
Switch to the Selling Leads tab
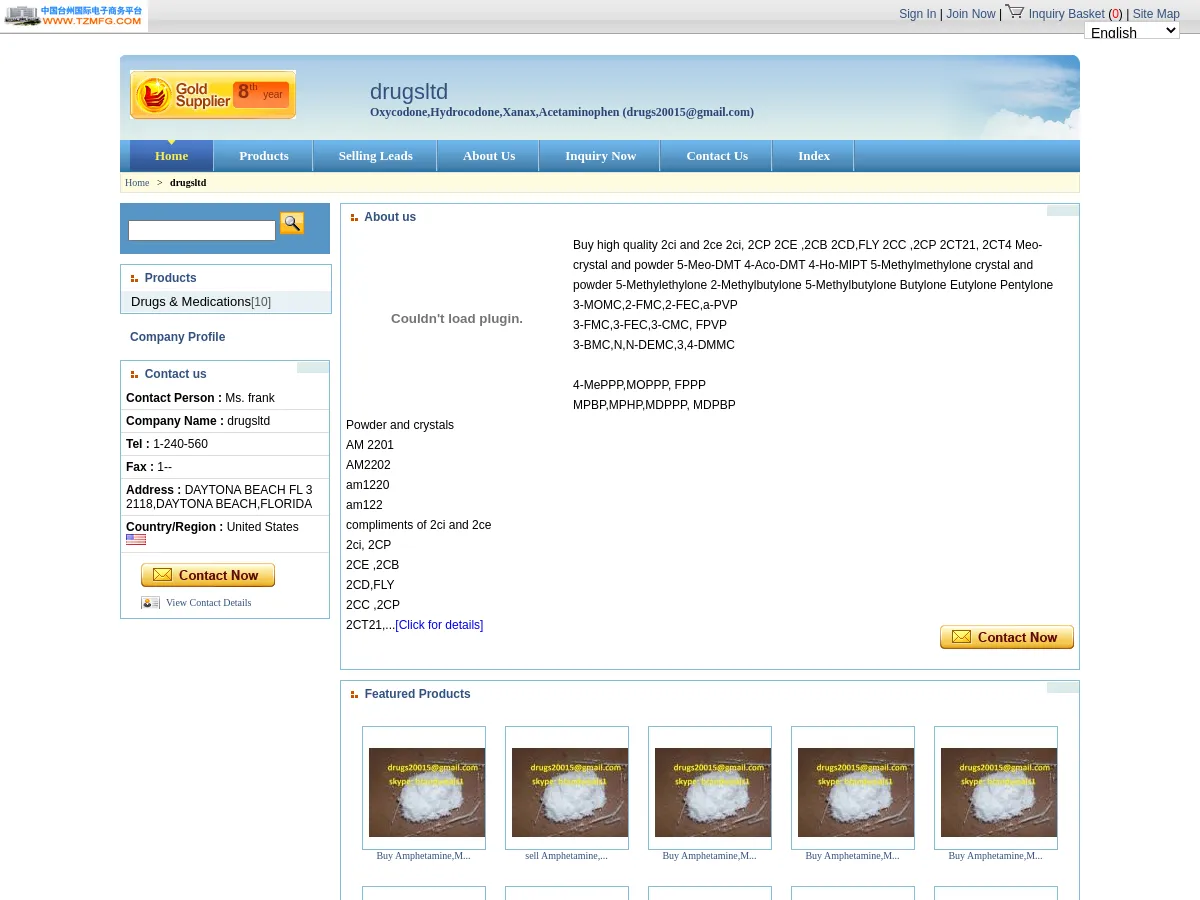[375, 156]
